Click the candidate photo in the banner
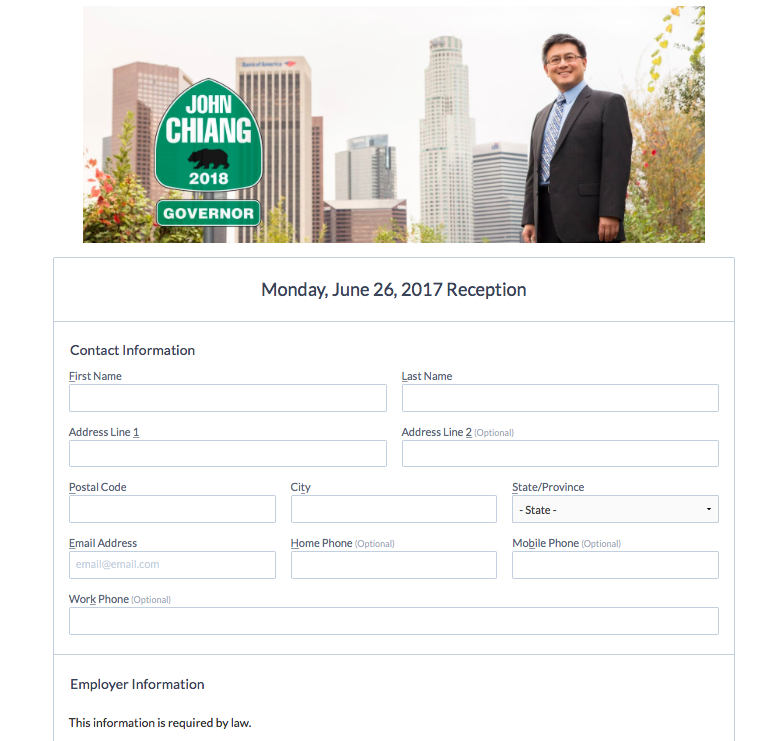 coord(577,138)
